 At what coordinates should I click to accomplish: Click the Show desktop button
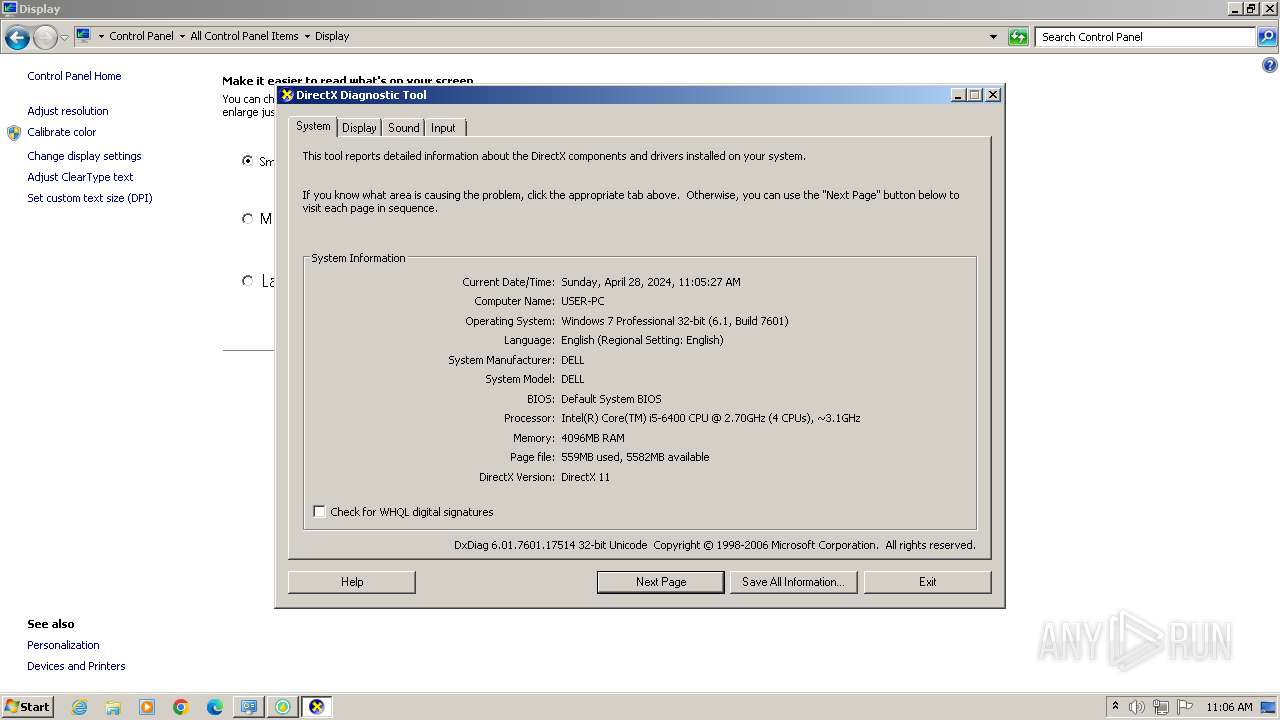click(x=1270, y=707)
